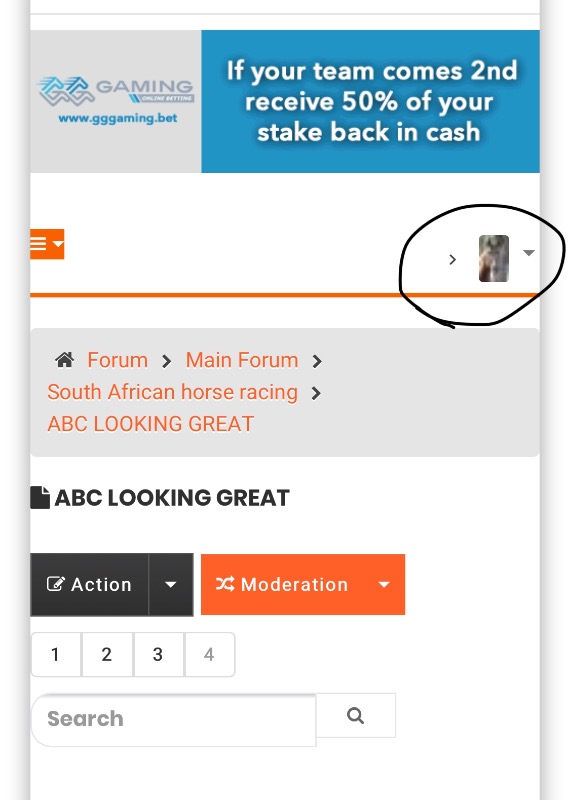
Task: Click the magnifying glass search button
Action: pos(356,715)
